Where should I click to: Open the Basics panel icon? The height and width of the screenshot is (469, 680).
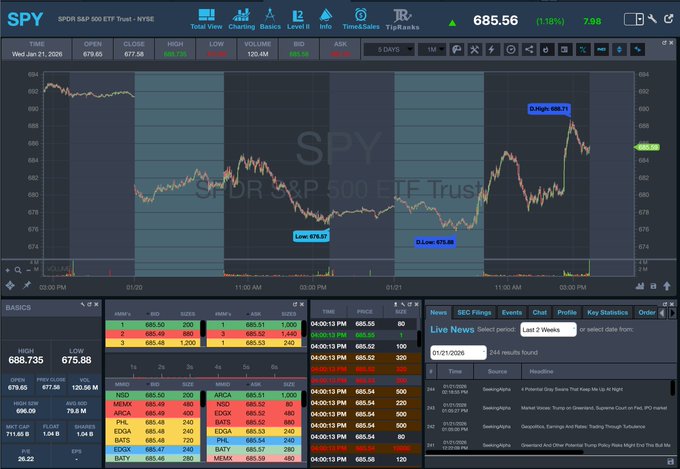tap(270, 20)
